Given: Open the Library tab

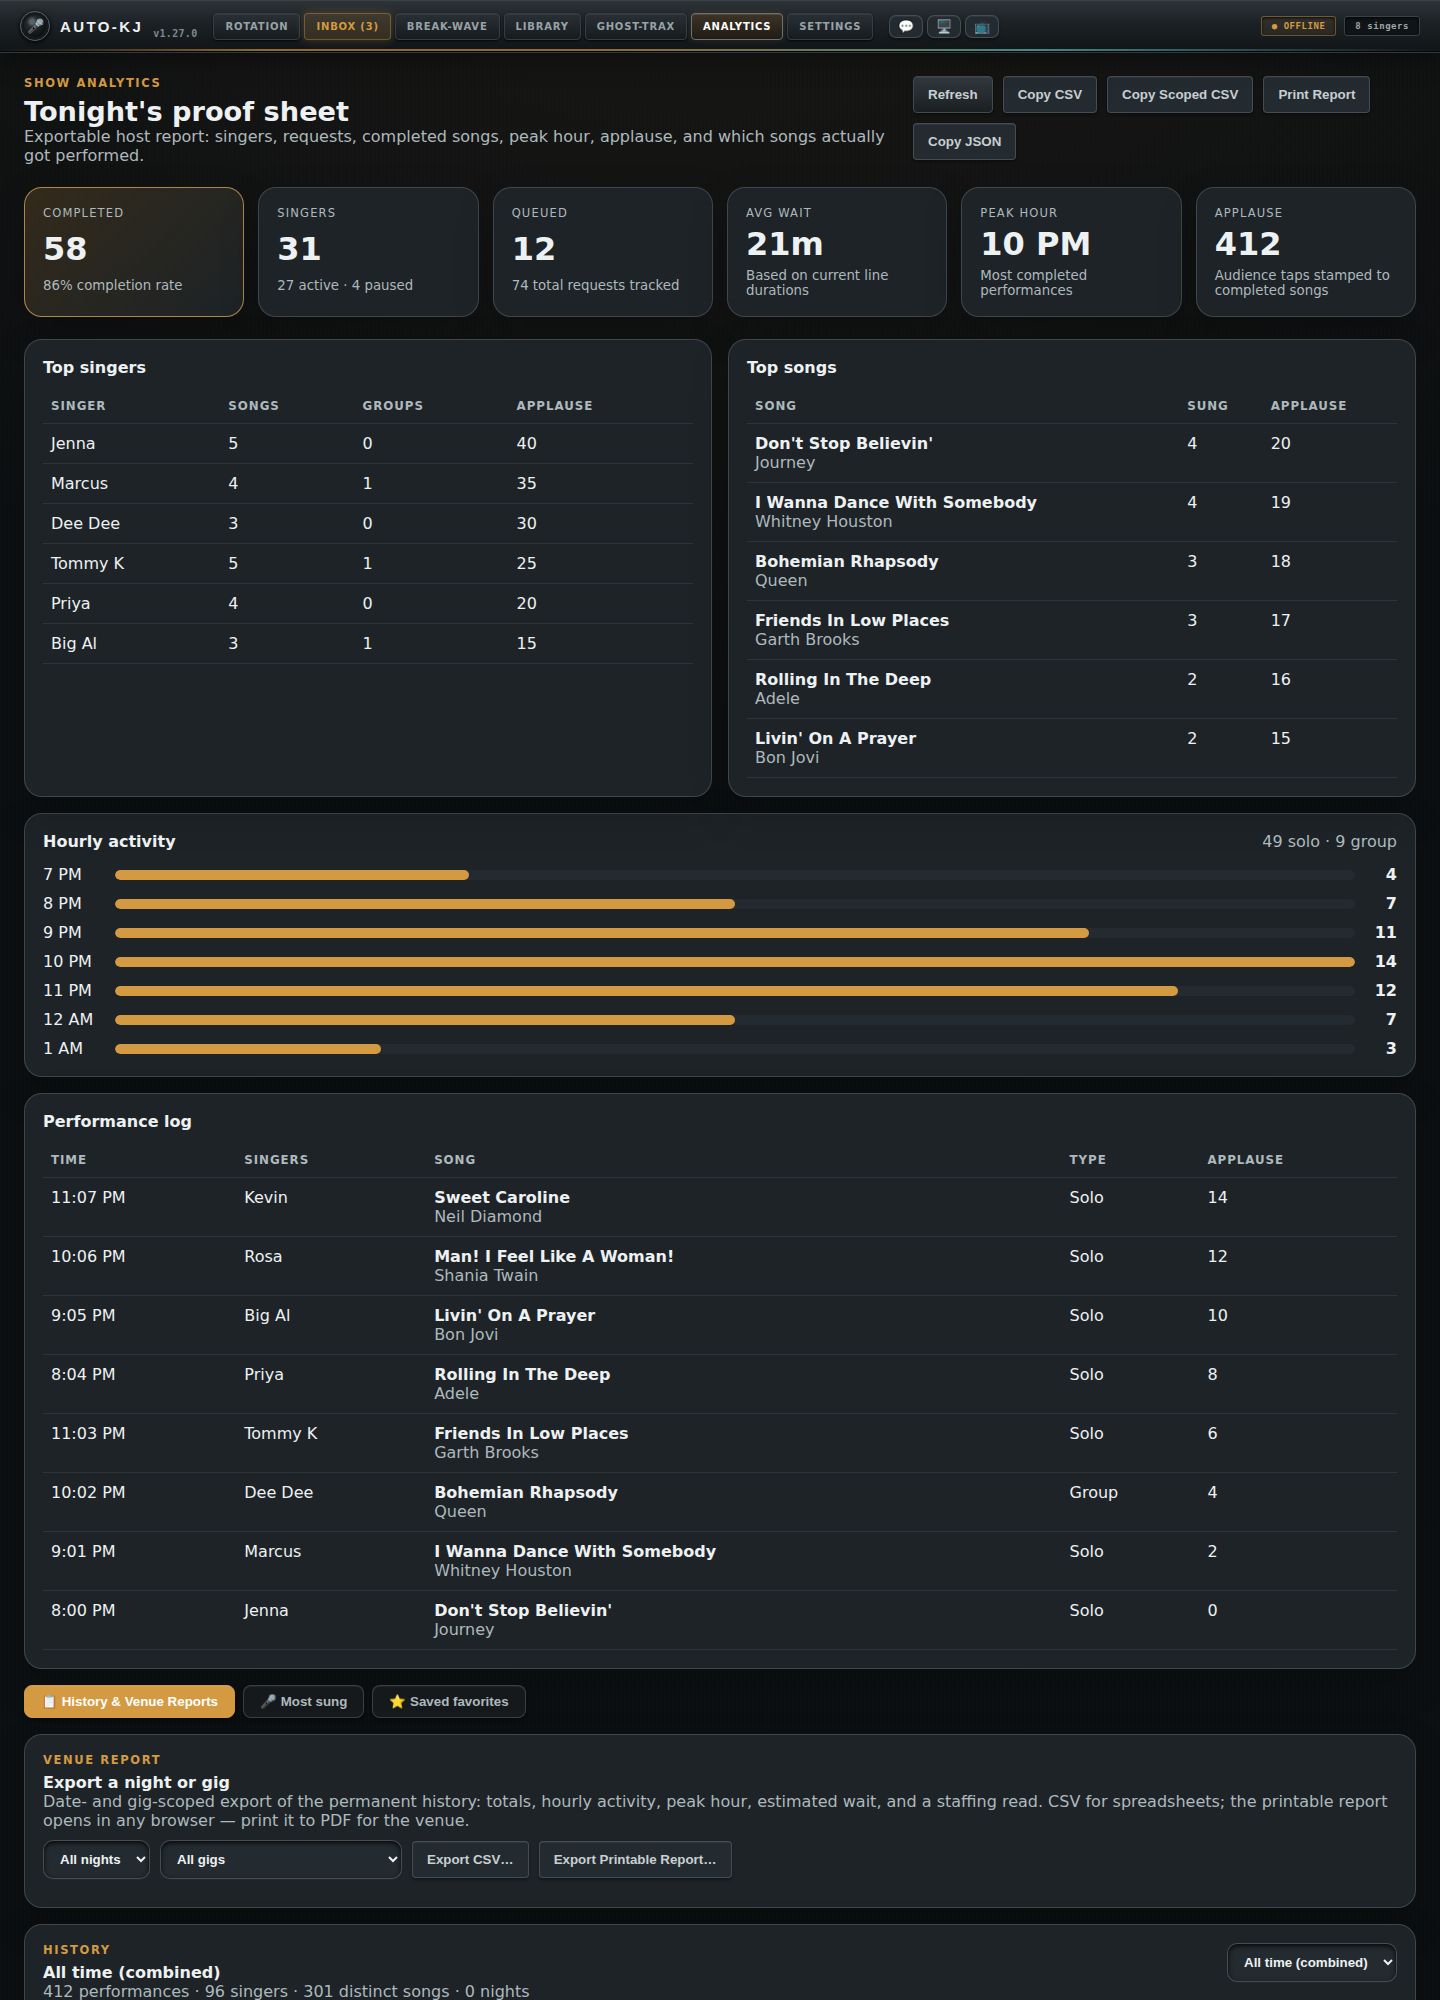Looking at the screenshot, I should pyautogui.click(x=542, y=26).
